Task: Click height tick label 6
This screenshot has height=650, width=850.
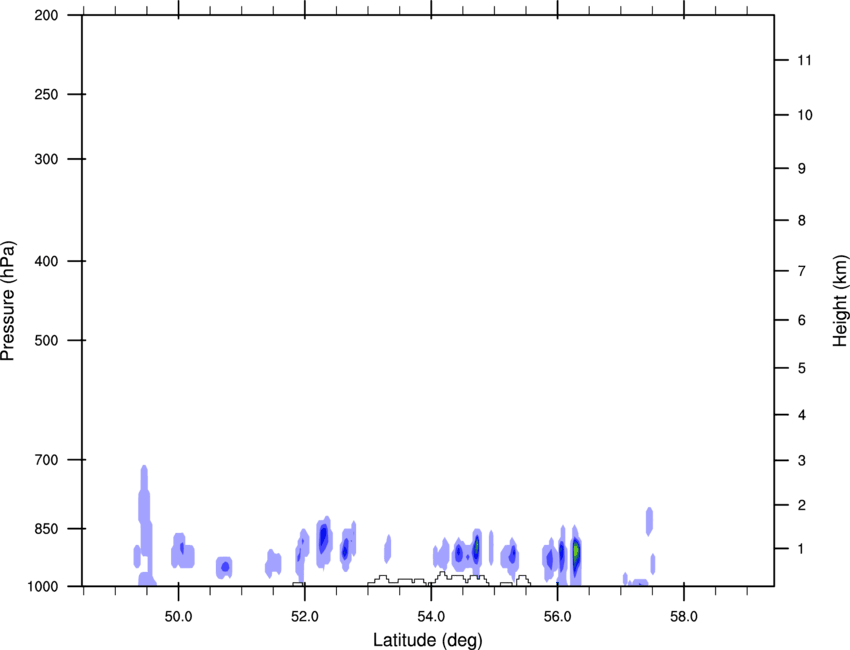Action: point(802,320)
